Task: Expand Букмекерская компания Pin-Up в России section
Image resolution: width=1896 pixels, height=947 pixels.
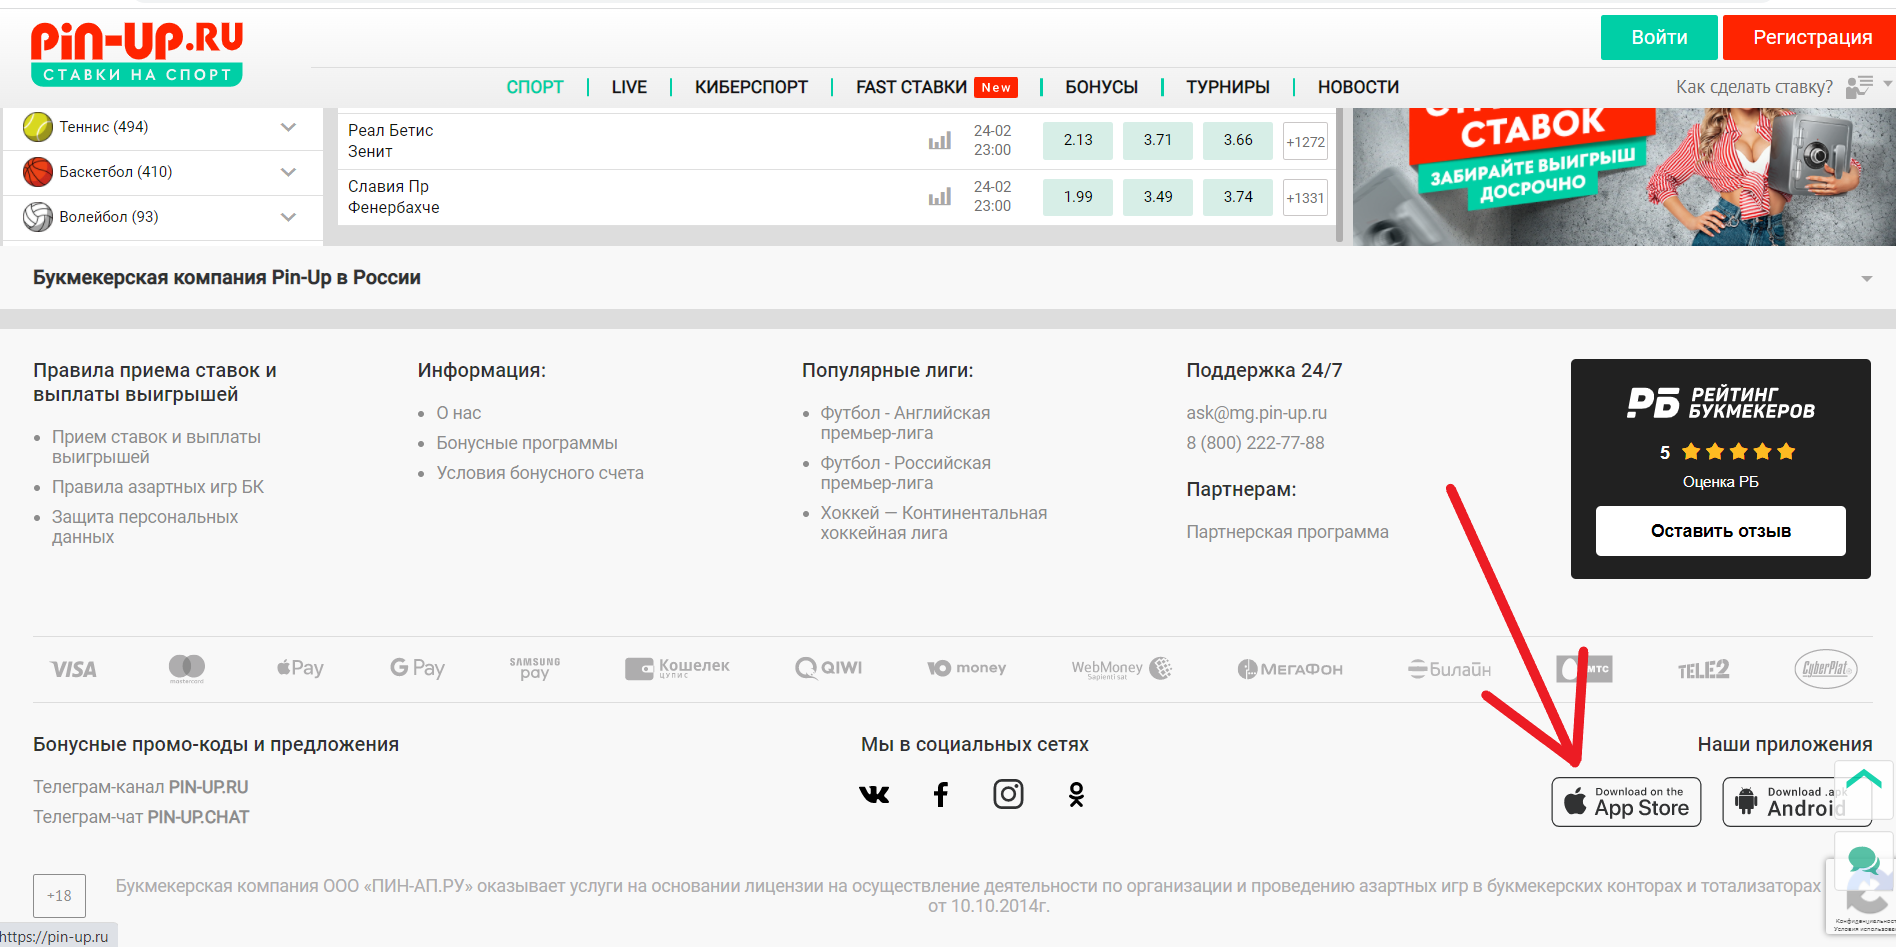Action: pos(1866,279)
